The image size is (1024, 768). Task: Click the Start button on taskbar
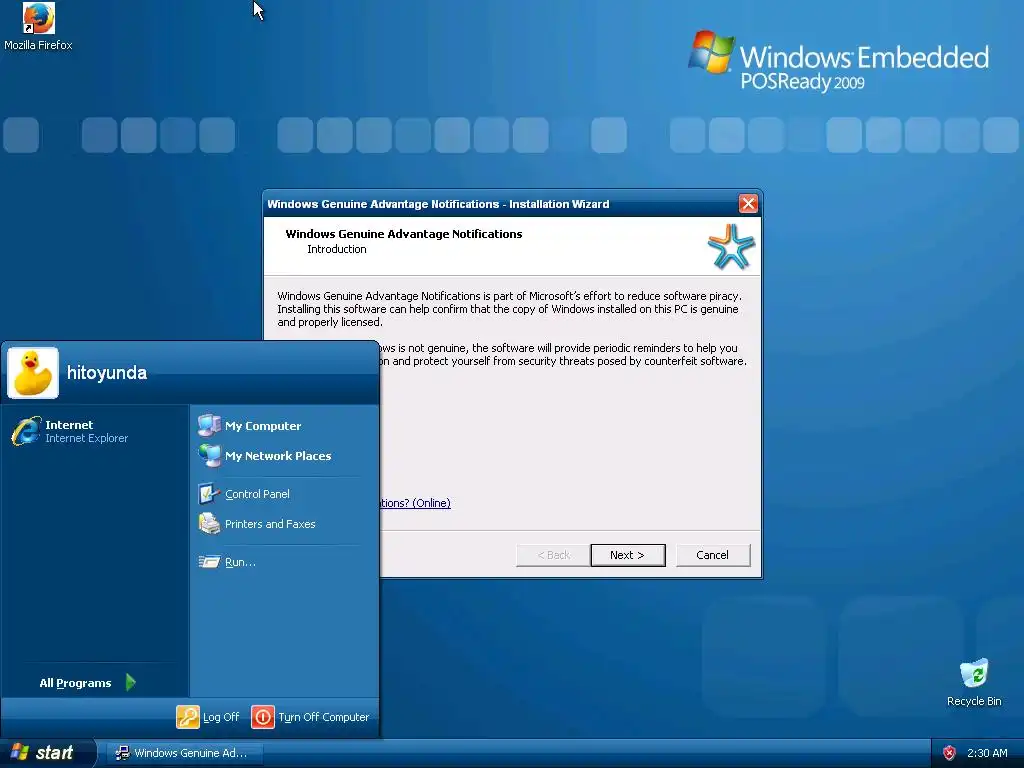coord(47,753)
